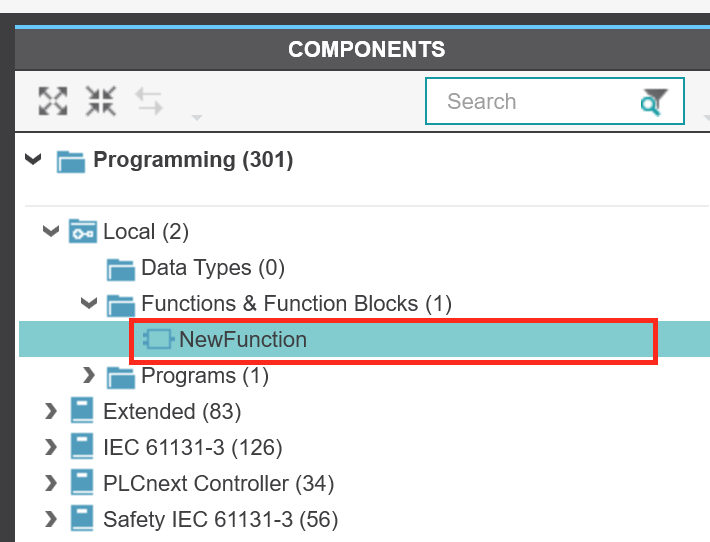Expand the PLCnext Controller (34) library

pyautogui.click(x=51, y=483)
